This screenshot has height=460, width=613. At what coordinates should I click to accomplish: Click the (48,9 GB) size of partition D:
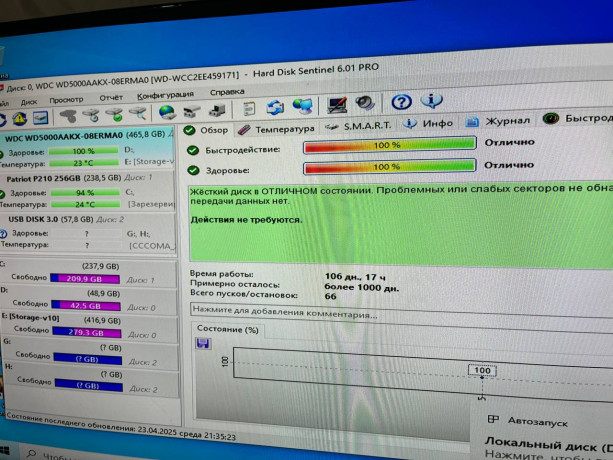click(103, 294)
